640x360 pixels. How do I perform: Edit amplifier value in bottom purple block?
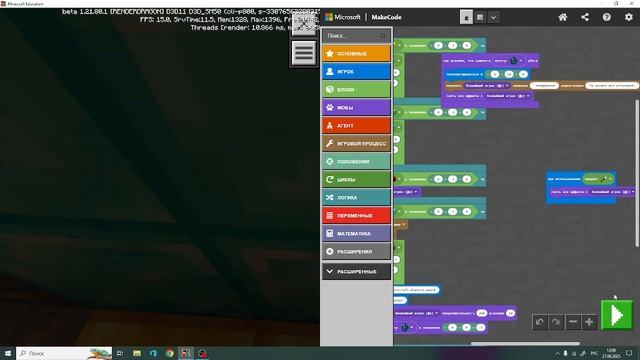tap(510, 313)
